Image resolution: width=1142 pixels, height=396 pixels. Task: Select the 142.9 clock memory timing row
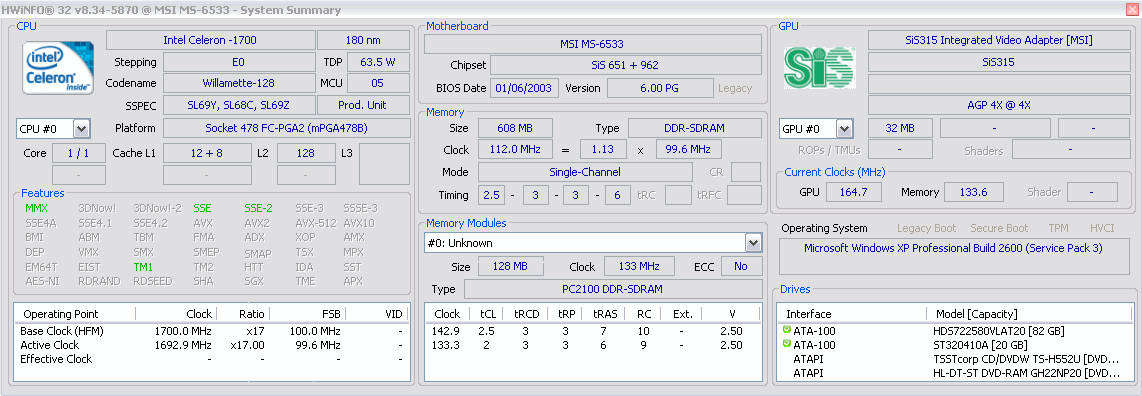[x=593, y=331]
